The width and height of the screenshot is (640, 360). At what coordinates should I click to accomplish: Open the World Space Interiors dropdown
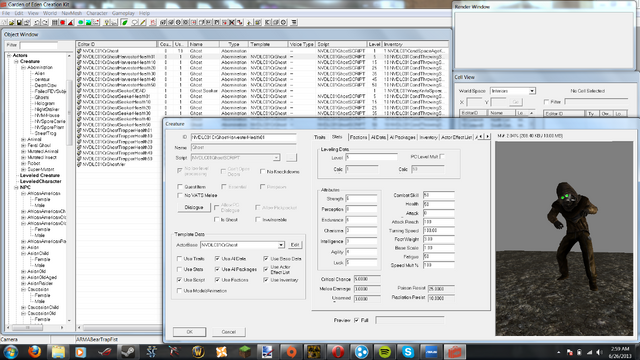532,91
